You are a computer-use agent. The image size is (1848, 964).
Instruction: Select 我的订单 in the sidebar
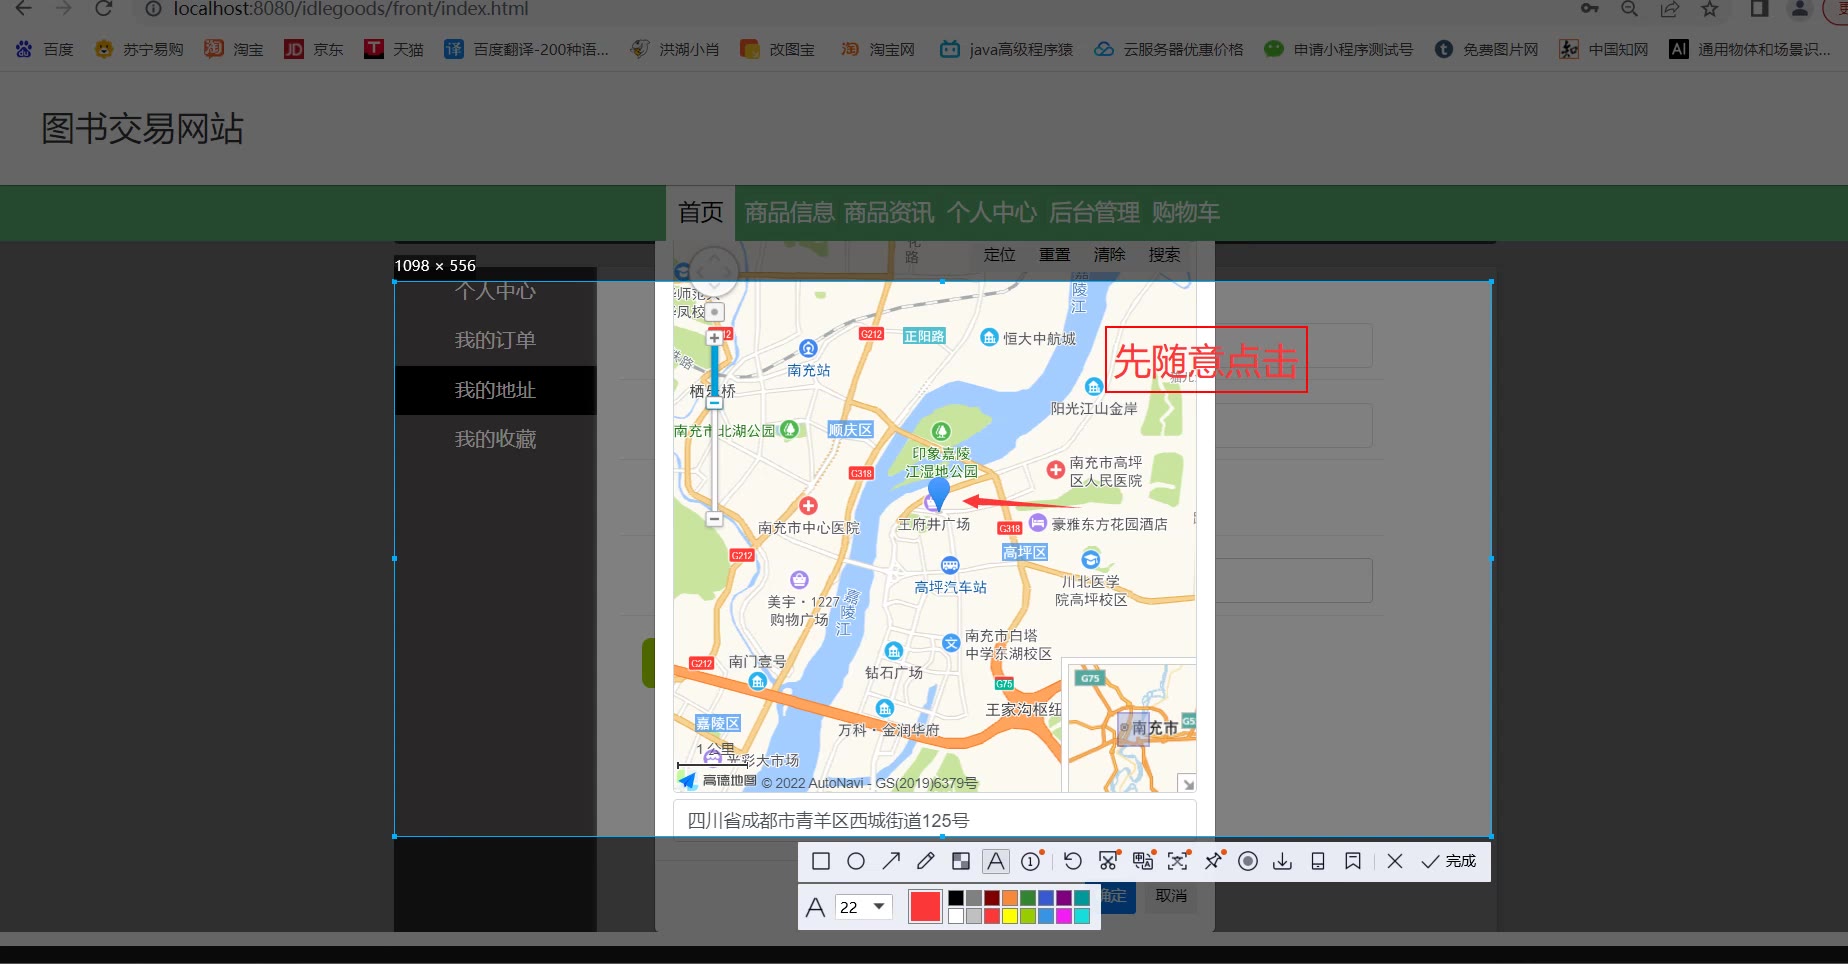[x=495, y=340]
